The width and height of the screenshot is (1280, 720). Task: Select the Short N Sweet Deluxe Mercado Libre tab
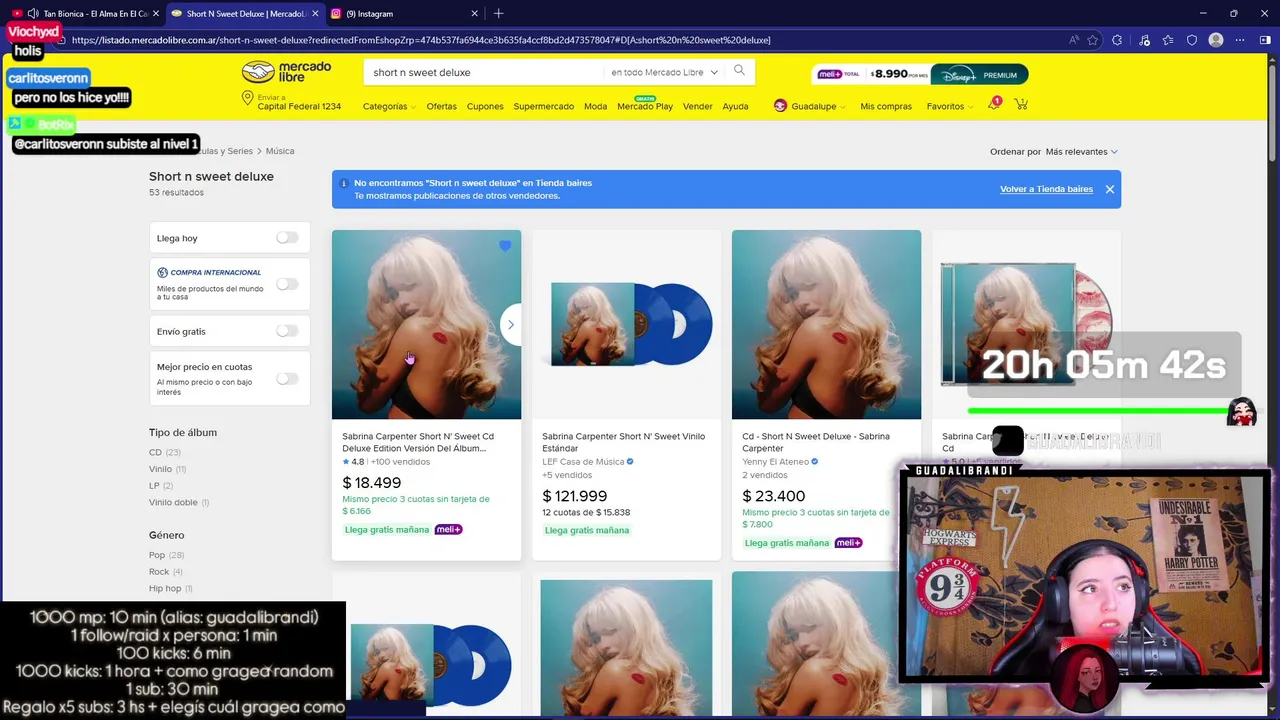pos(245,14)
